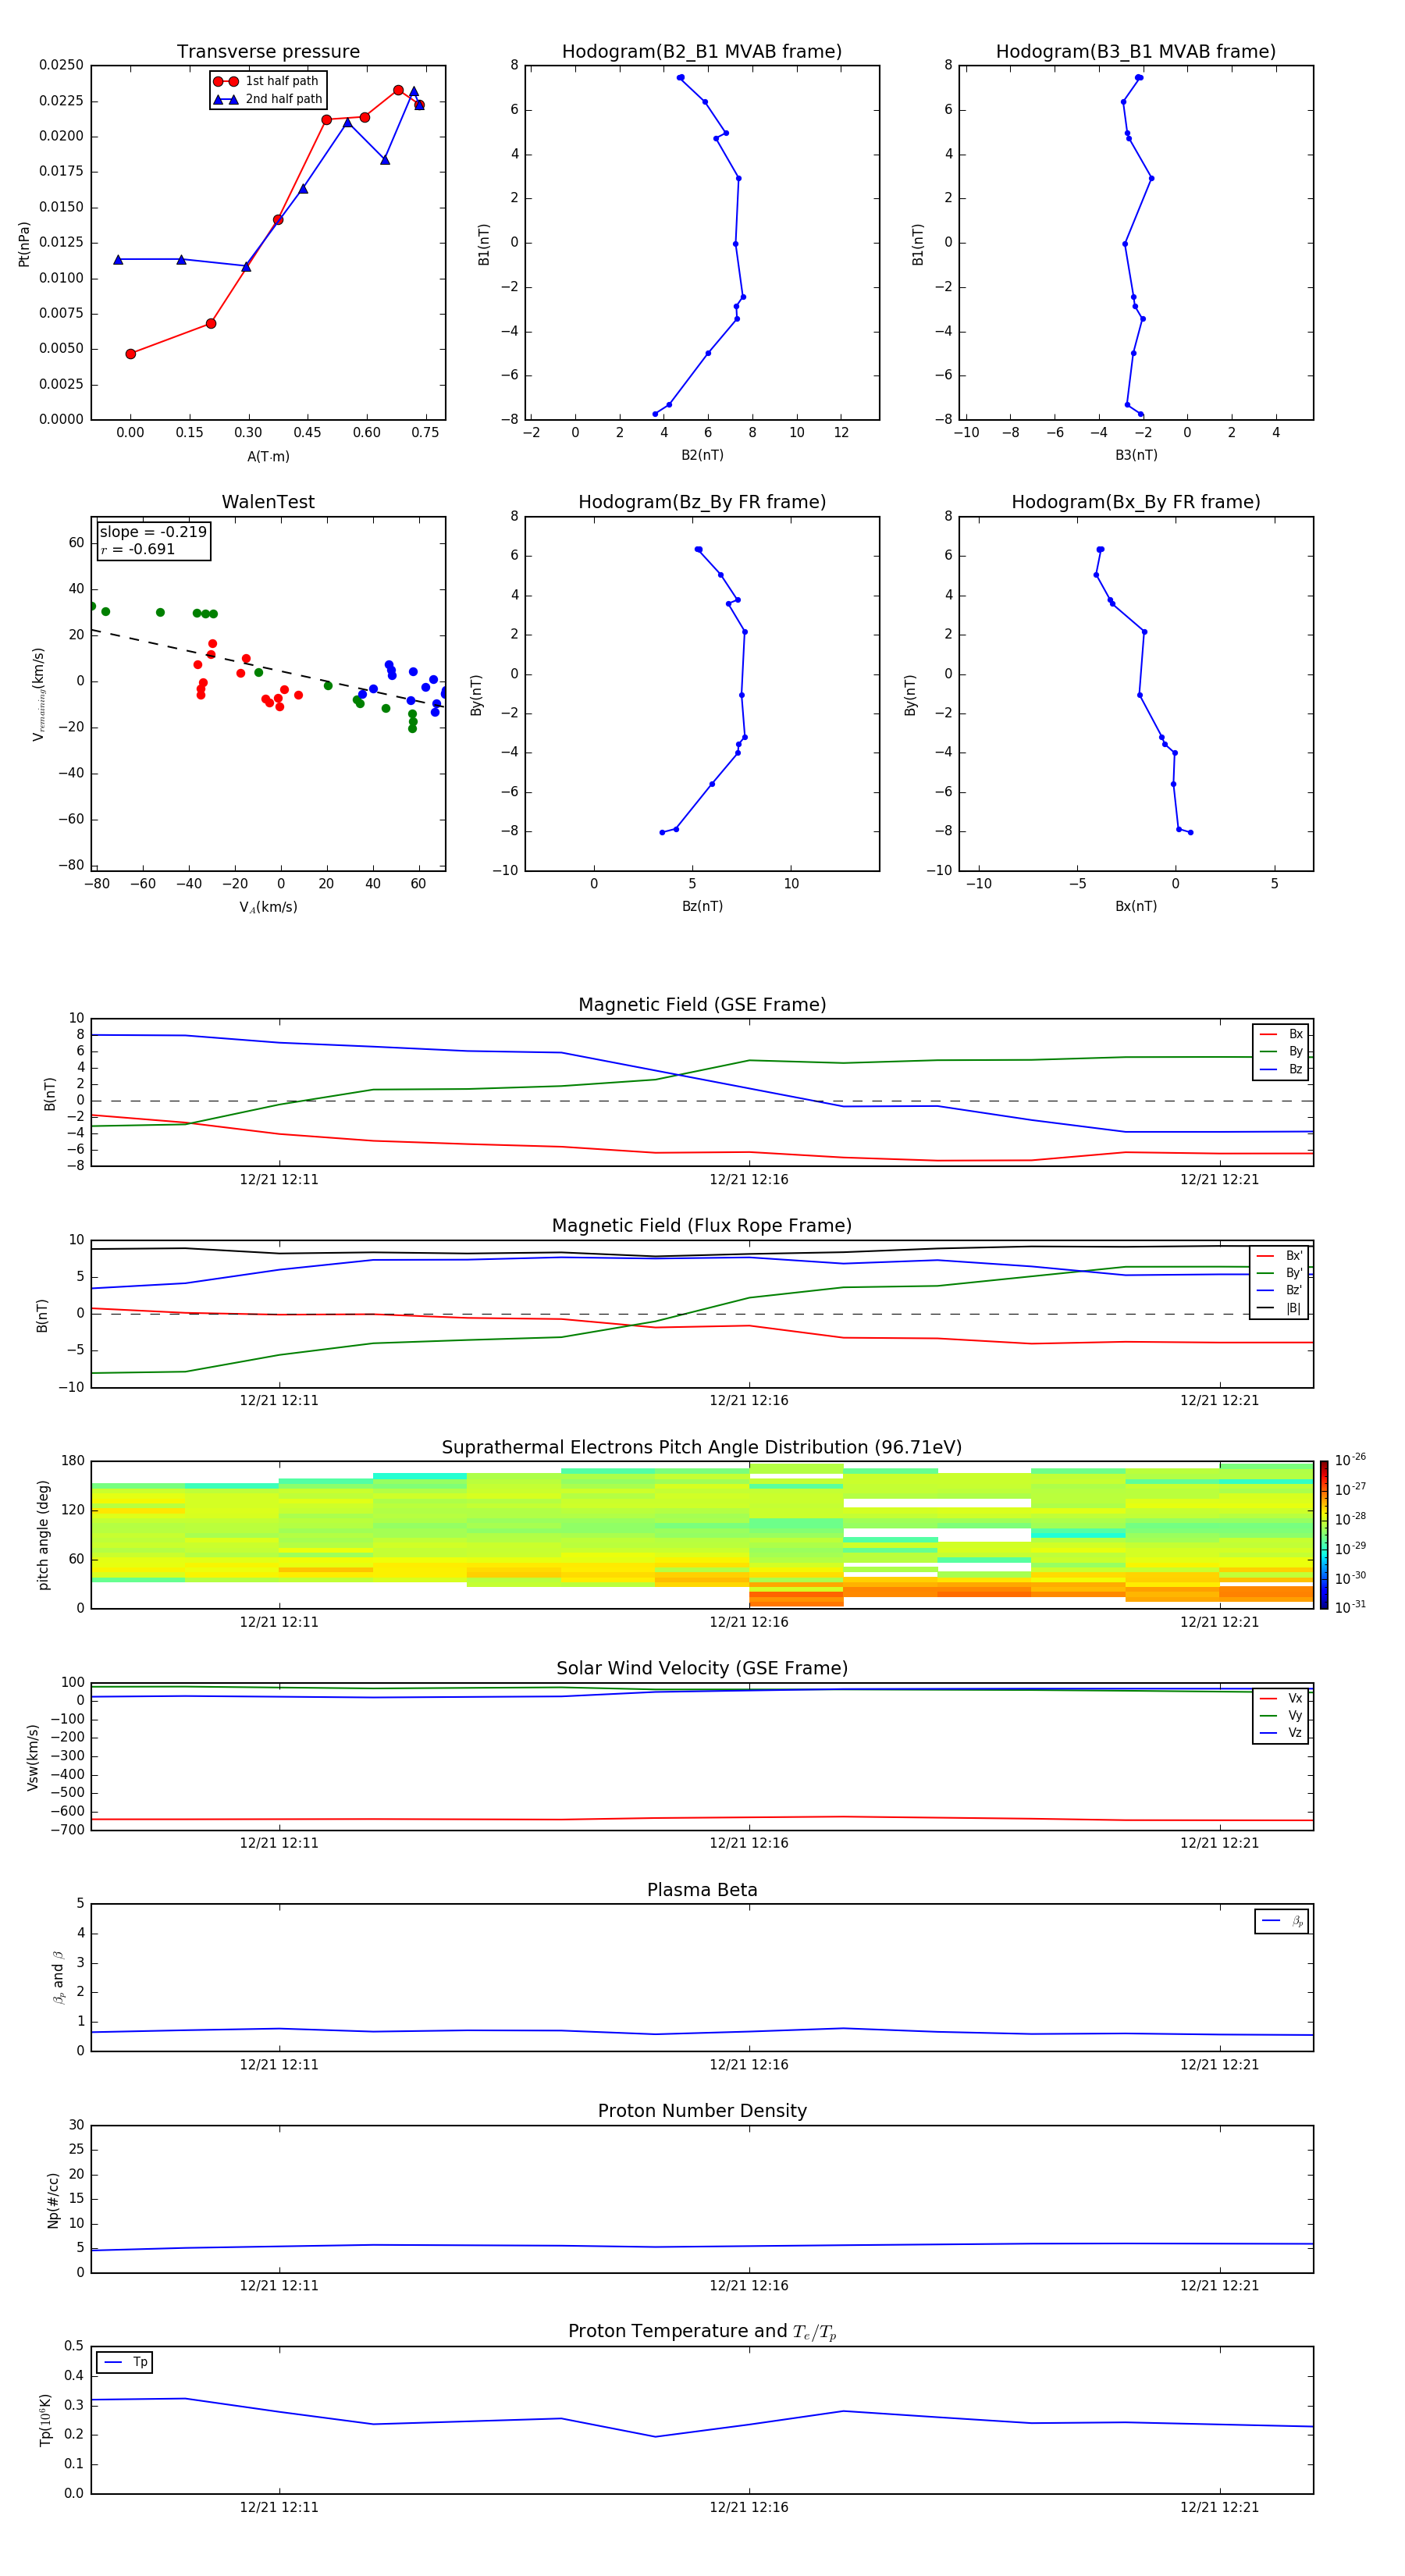Viewport: 1405px width, 2576px height.
Task: Select 'Vx' in solar wind velocity legend
Action: pyautogui.click(x=1281, y=1698)
